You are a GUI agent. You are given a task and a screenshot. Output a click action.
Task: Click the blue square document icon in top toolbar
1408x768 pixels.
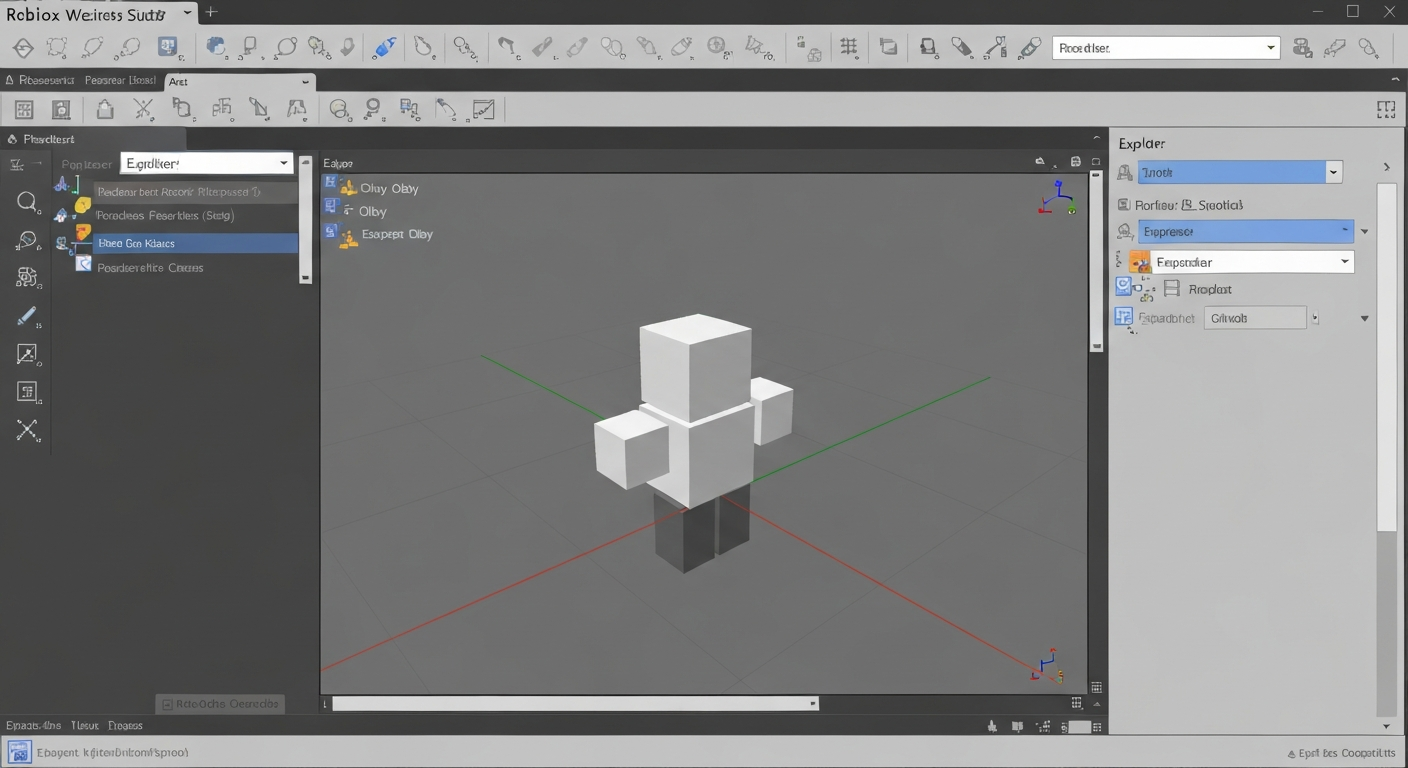tap(168, 47)
